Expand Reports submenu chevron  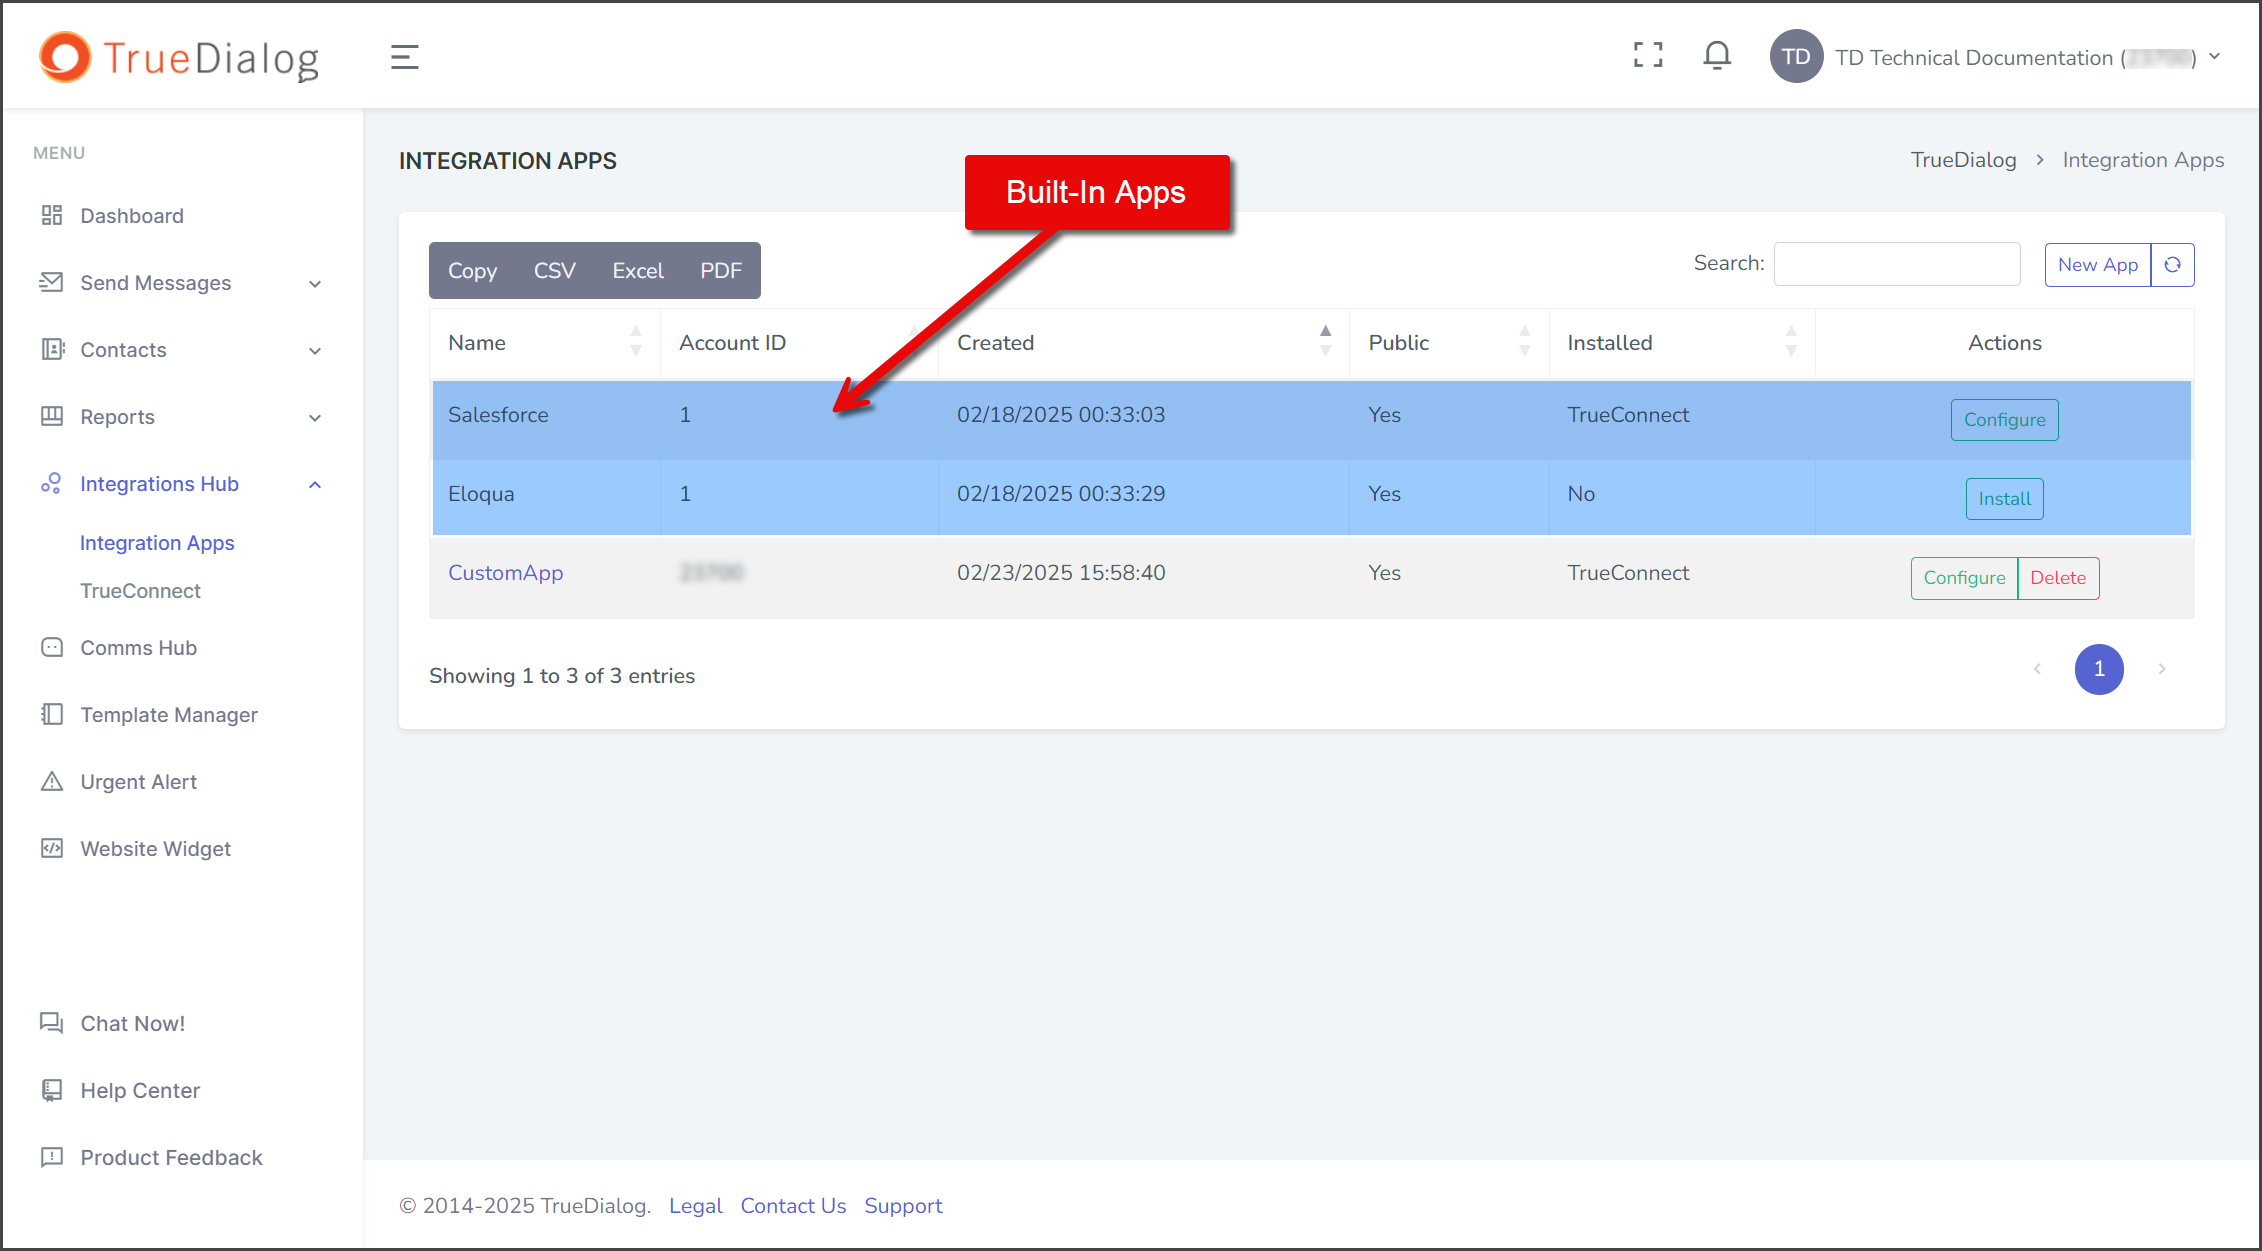[x=315, y=418]
